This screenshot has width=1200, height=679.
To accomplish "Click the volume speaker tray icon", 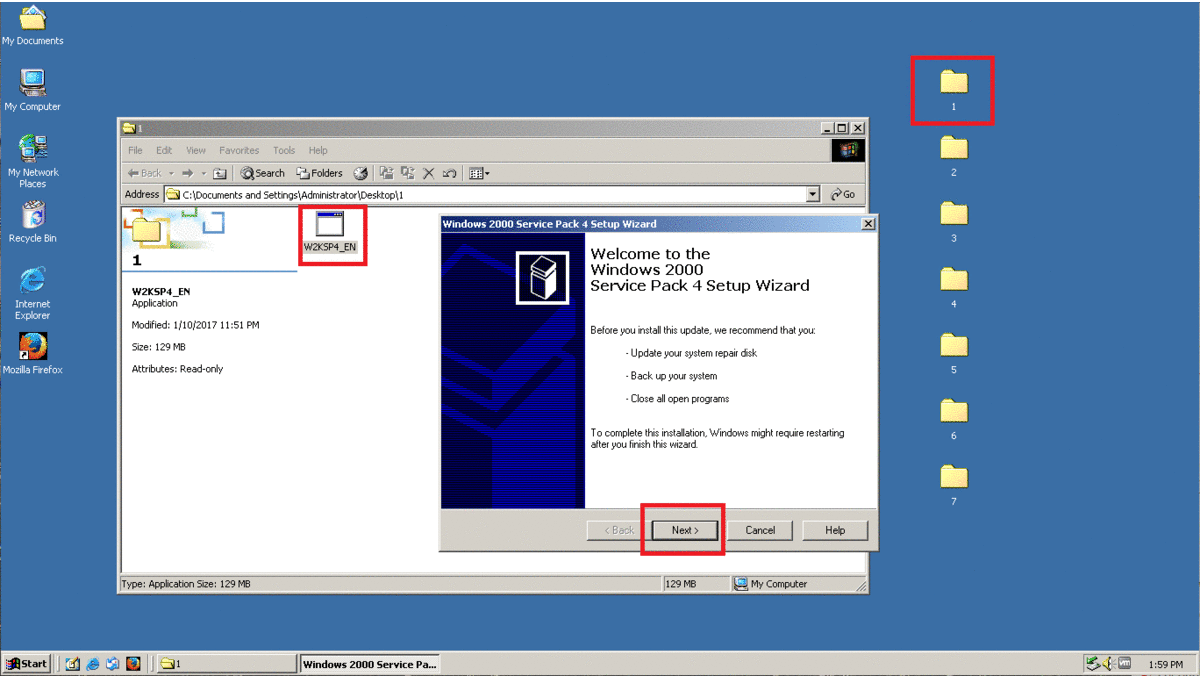I will [1108, 664].
